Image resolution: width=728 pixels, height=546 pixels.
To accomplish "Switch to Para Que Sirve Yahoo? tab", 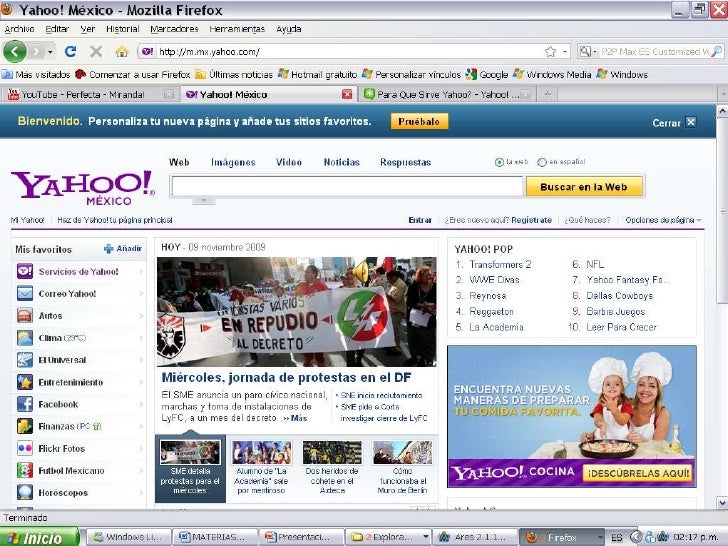I will (448, 95).
